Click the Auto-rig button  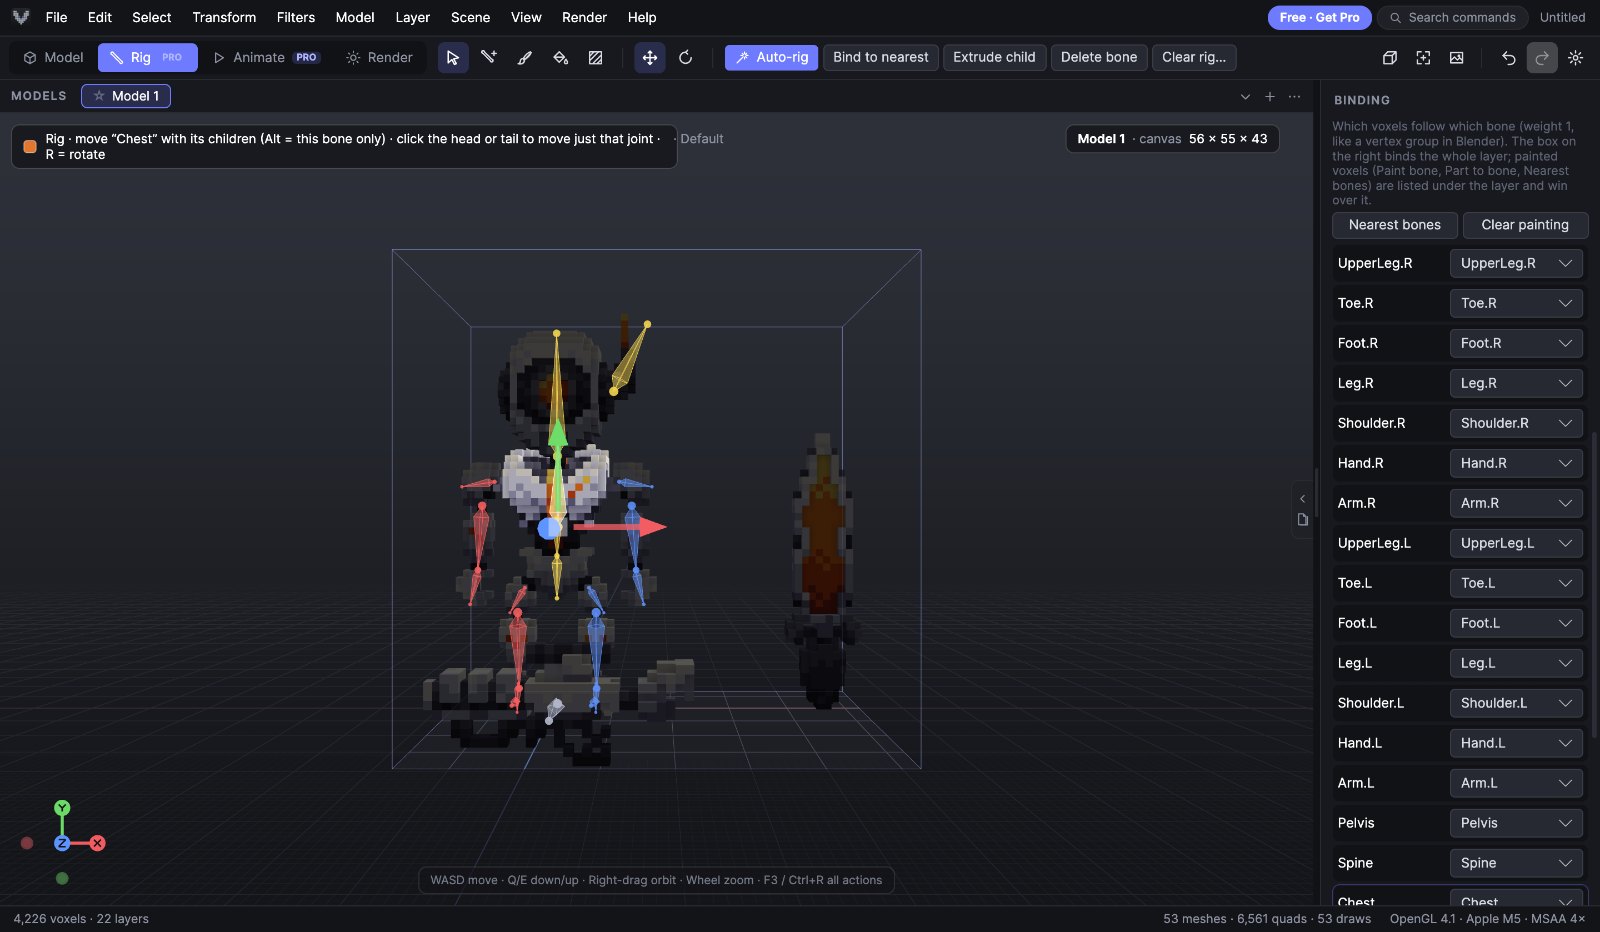tap(772, 58)
